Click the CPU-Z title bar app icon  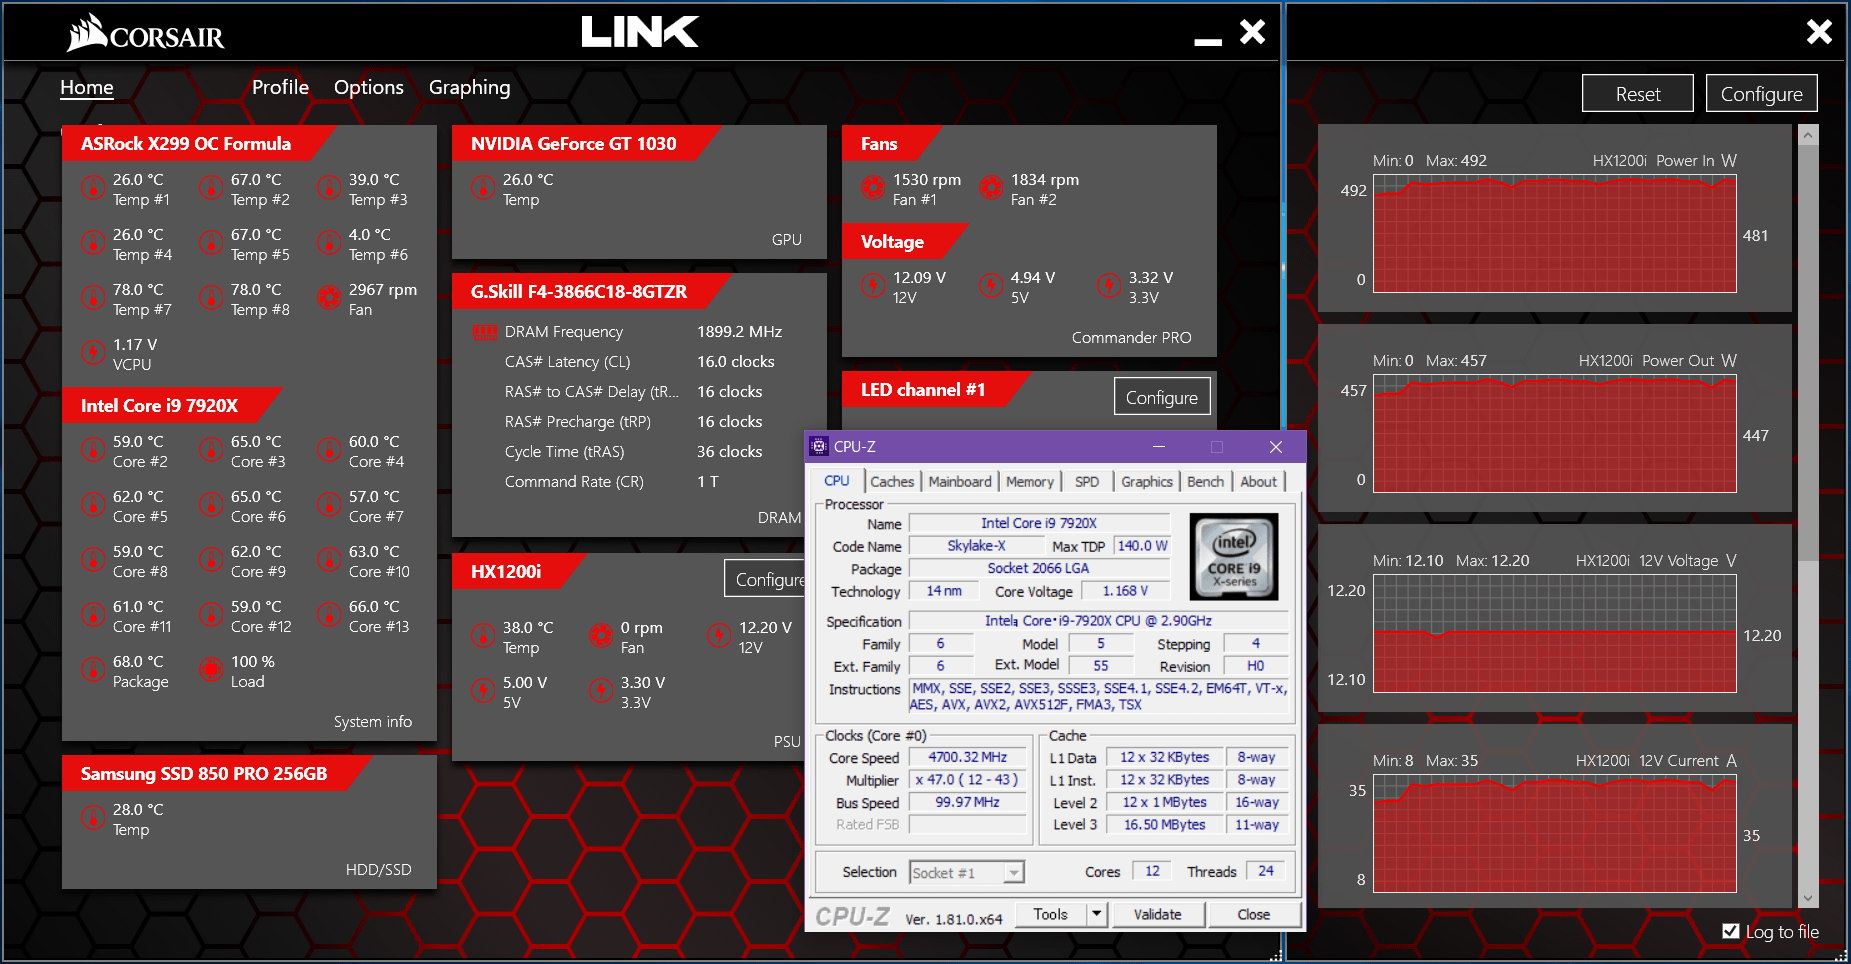(x=819, y=446)
